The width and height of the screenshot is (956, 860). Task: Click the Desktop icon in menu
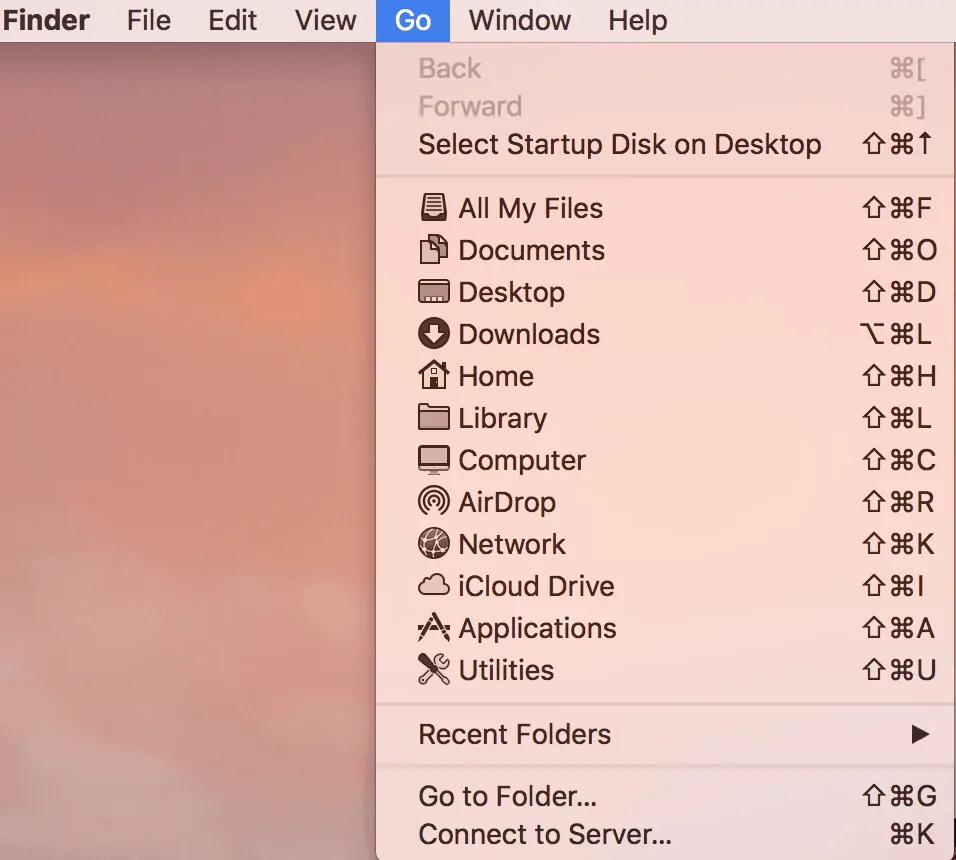pyautogui.click(x=433, y=292)
